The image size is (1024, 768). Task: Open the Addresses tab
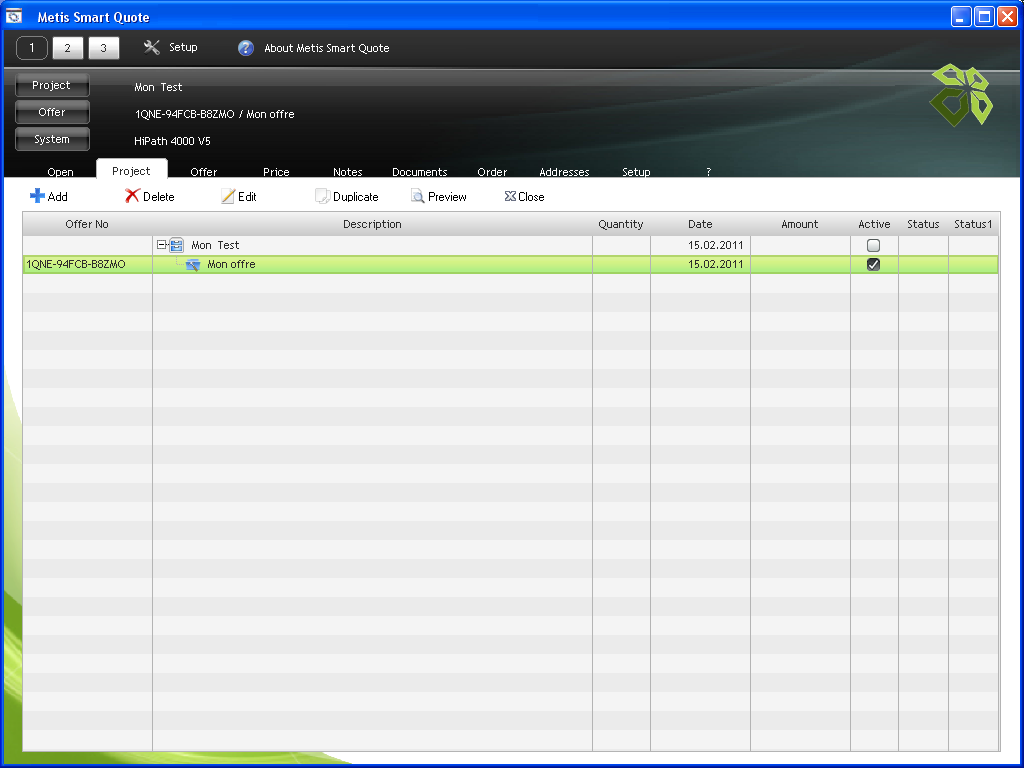coord(564,172)
